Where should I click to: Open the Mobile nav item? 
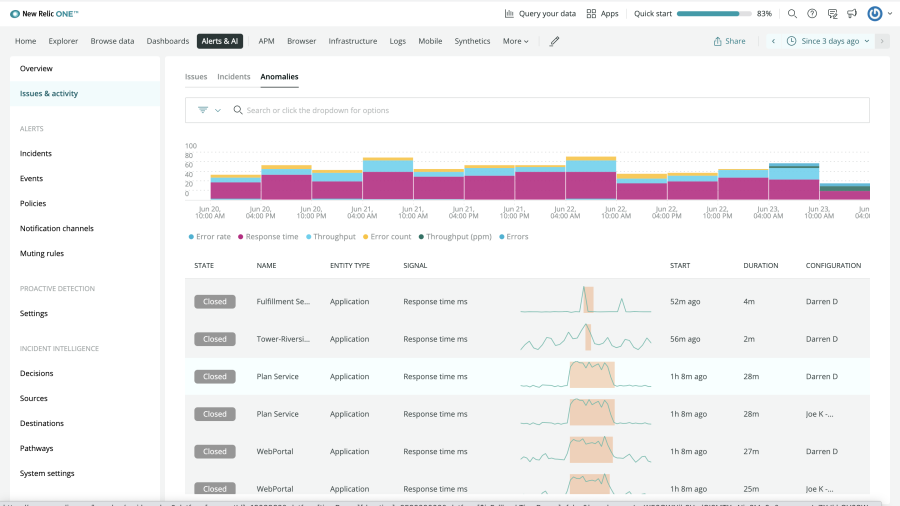pyautogui.click(x=430, y=41)
